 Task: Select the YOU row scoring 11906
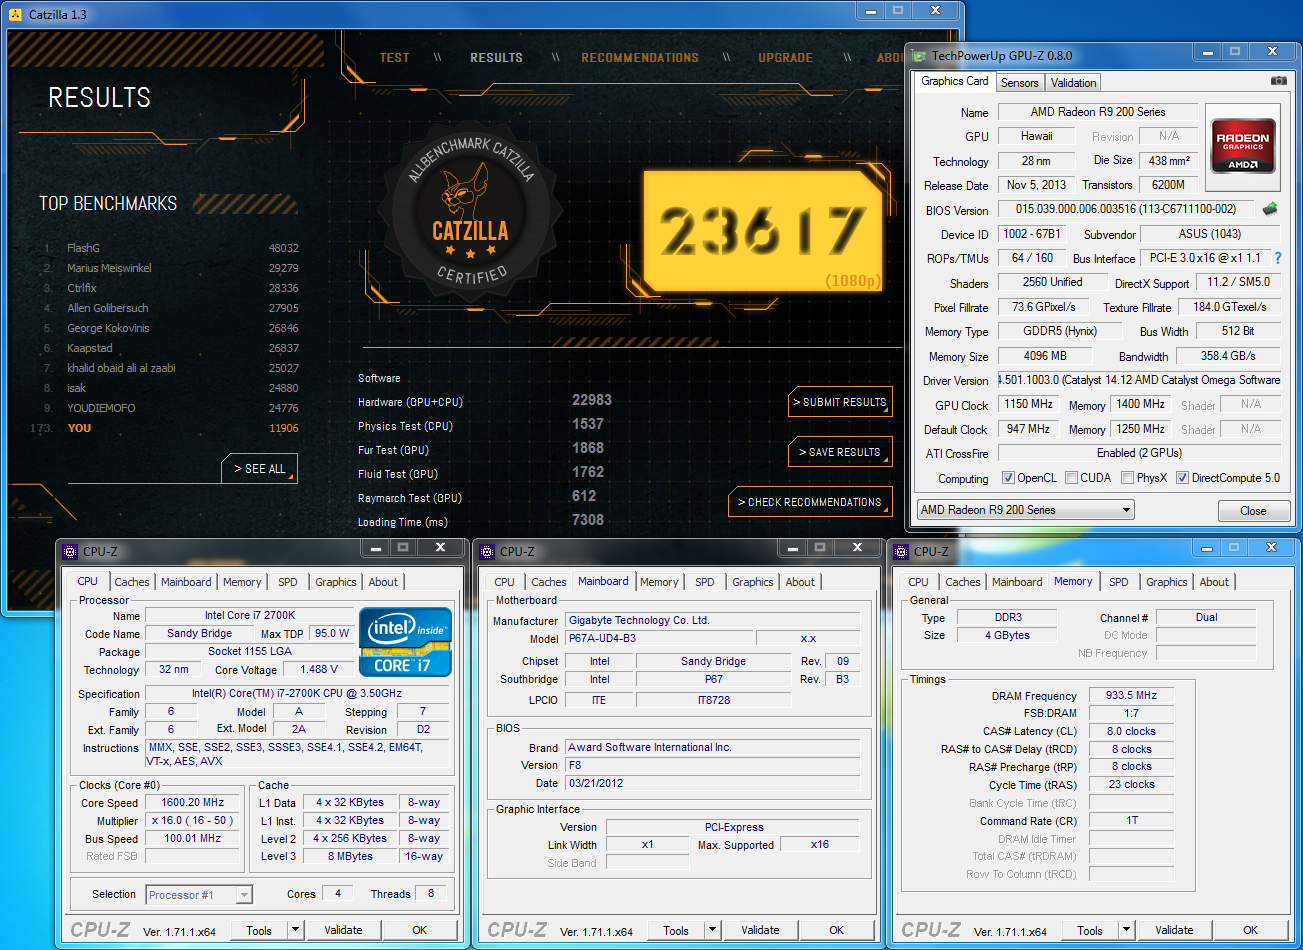[165, 428]
